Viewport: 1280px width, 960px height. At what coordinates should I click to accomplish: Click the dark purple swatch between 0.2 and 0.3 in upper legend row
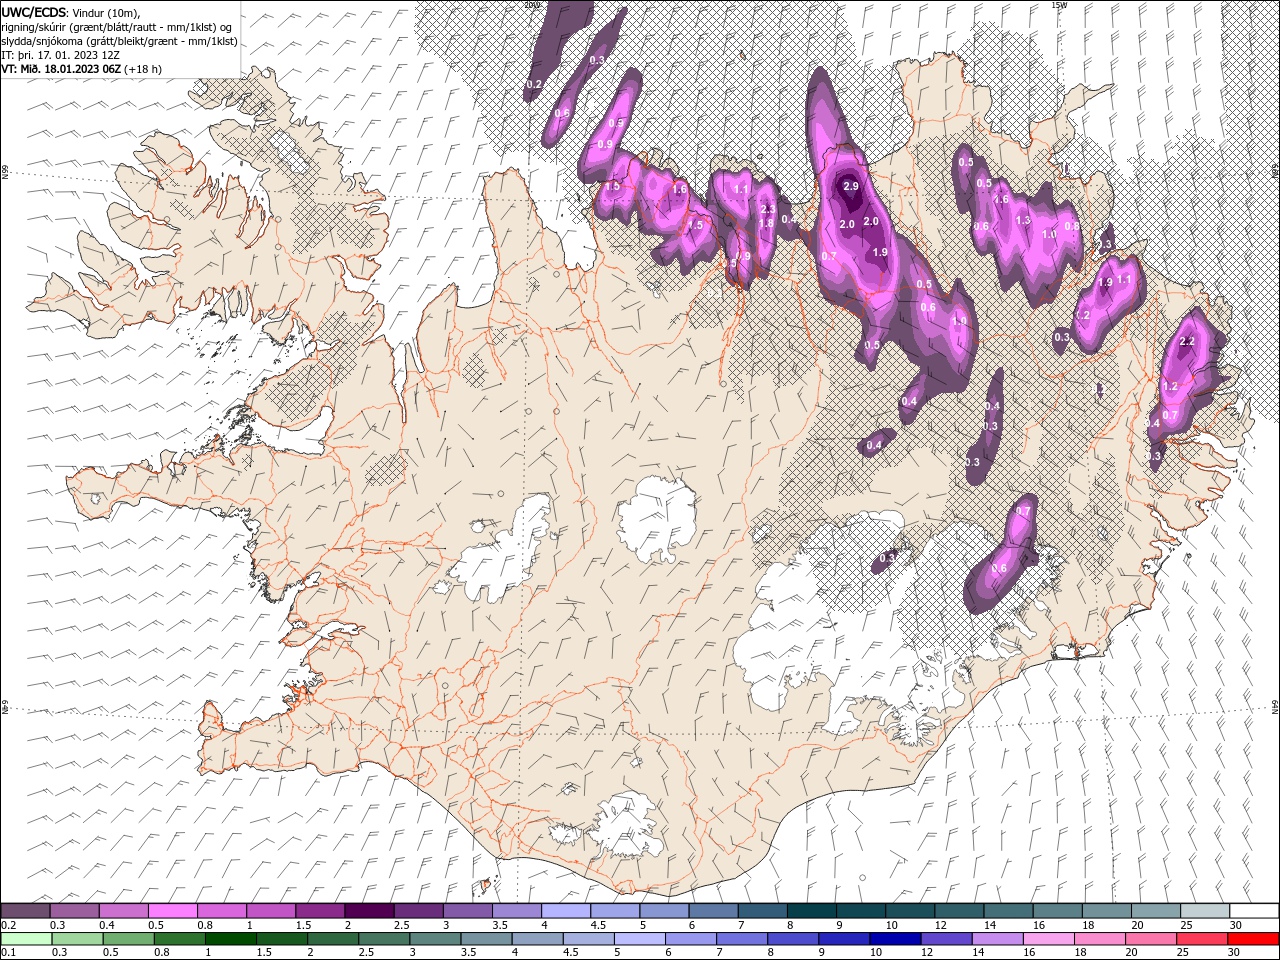26,910
